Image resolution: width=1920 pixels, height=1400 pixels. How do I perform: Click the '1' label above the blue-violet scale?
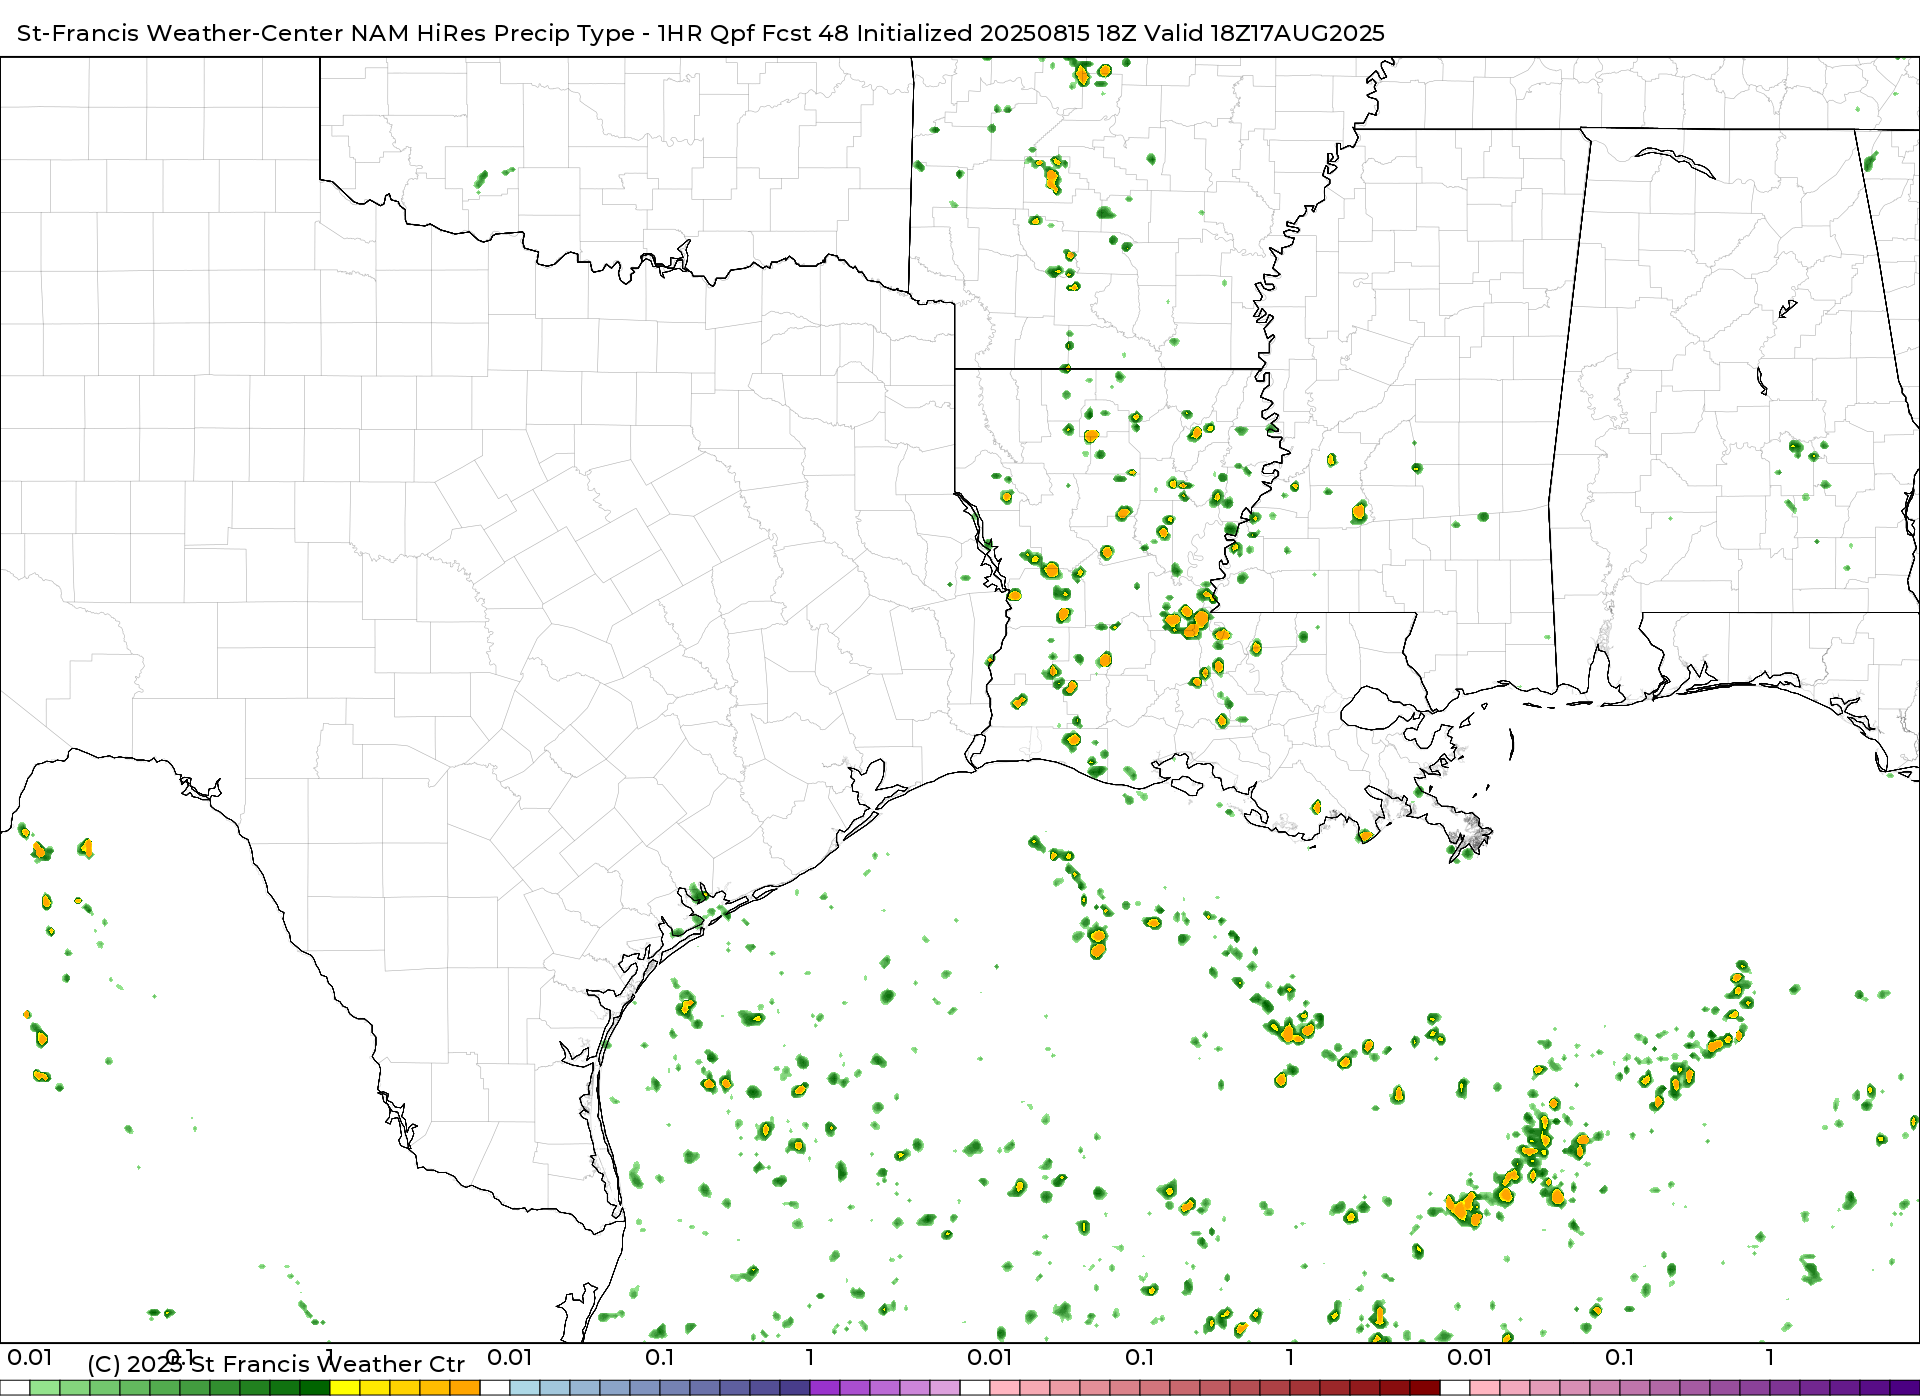(x=810, y=1357)
